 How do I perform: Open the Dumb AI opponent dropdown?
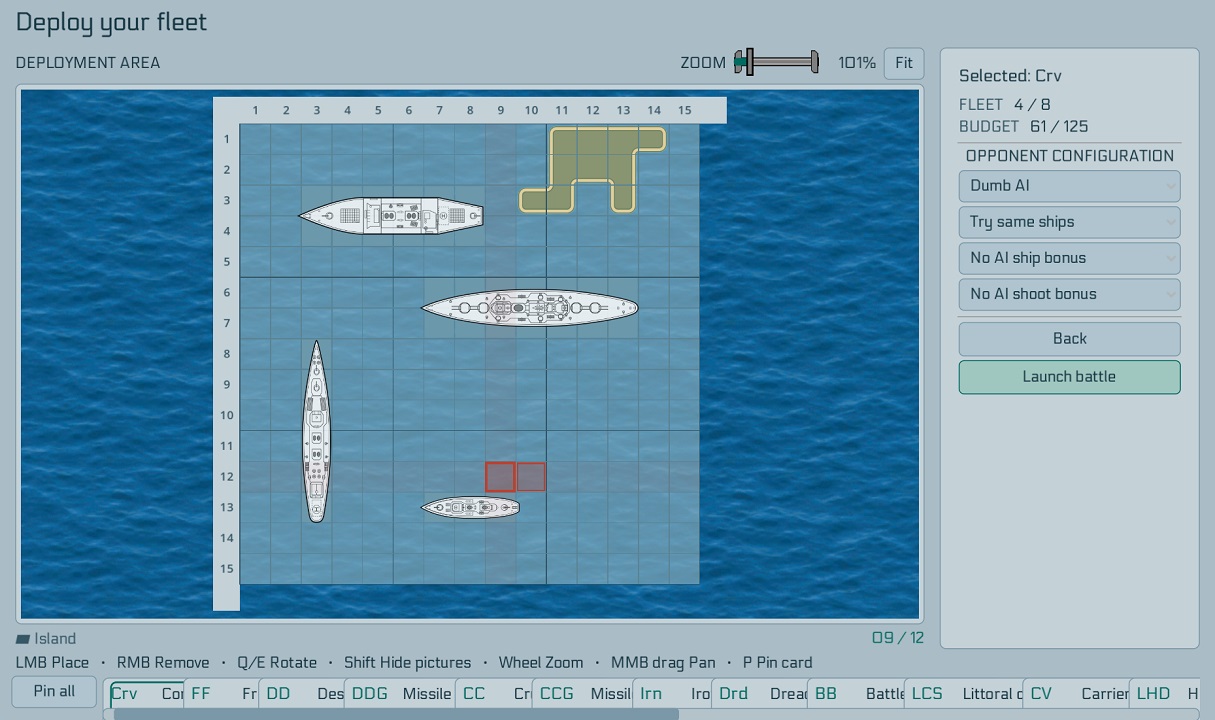coord(1069,186)
